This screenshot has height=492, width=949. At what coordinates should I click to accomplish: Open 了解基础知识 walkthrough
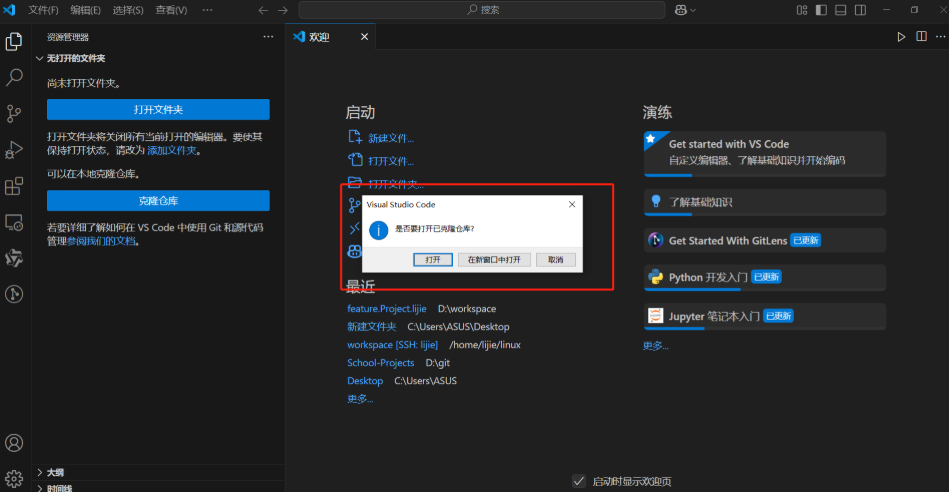pos(765,202)
